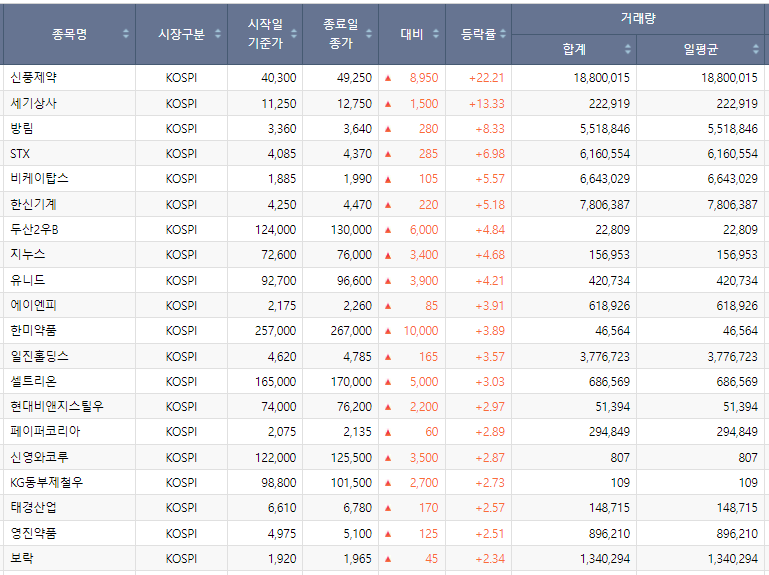The height and width of the screenshot is (575, 769).
Task: Select stock name 보락
Action: (22, 558)
